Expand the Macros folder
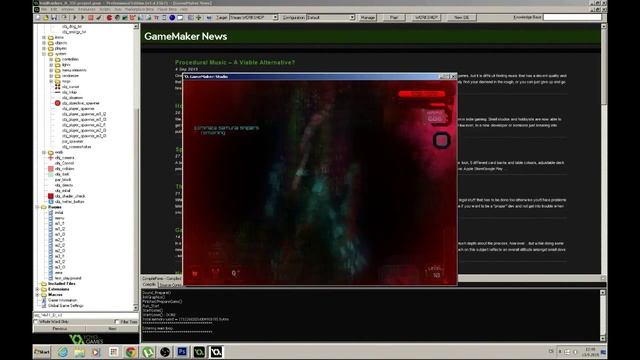640x360 pixels. coord(37,294)
